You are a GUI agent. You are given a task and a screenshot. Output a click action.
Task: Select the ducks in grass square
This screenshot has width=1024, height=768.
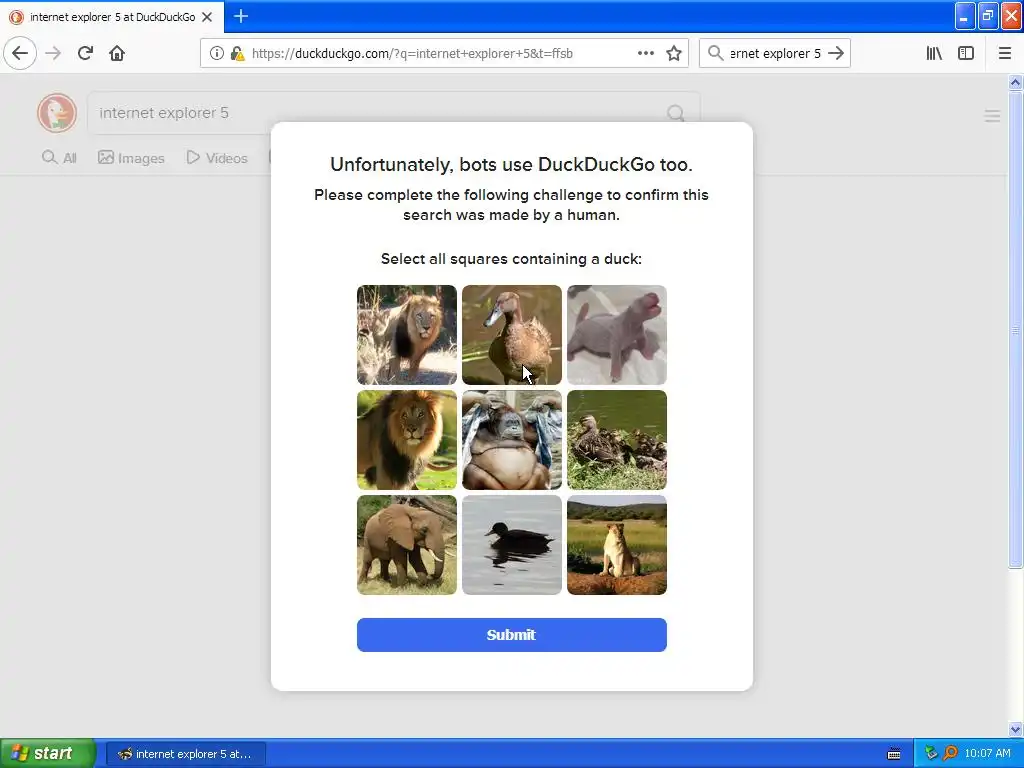[617, 440]
